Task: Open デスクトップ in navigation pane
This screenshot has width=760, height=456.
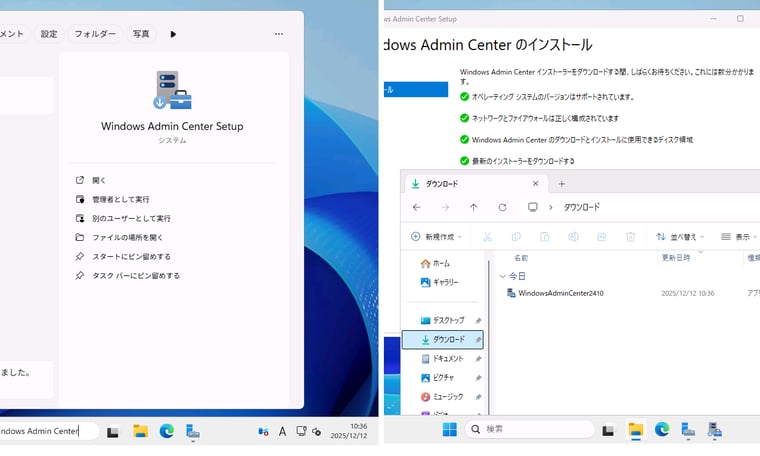Action: click(442, 320)
